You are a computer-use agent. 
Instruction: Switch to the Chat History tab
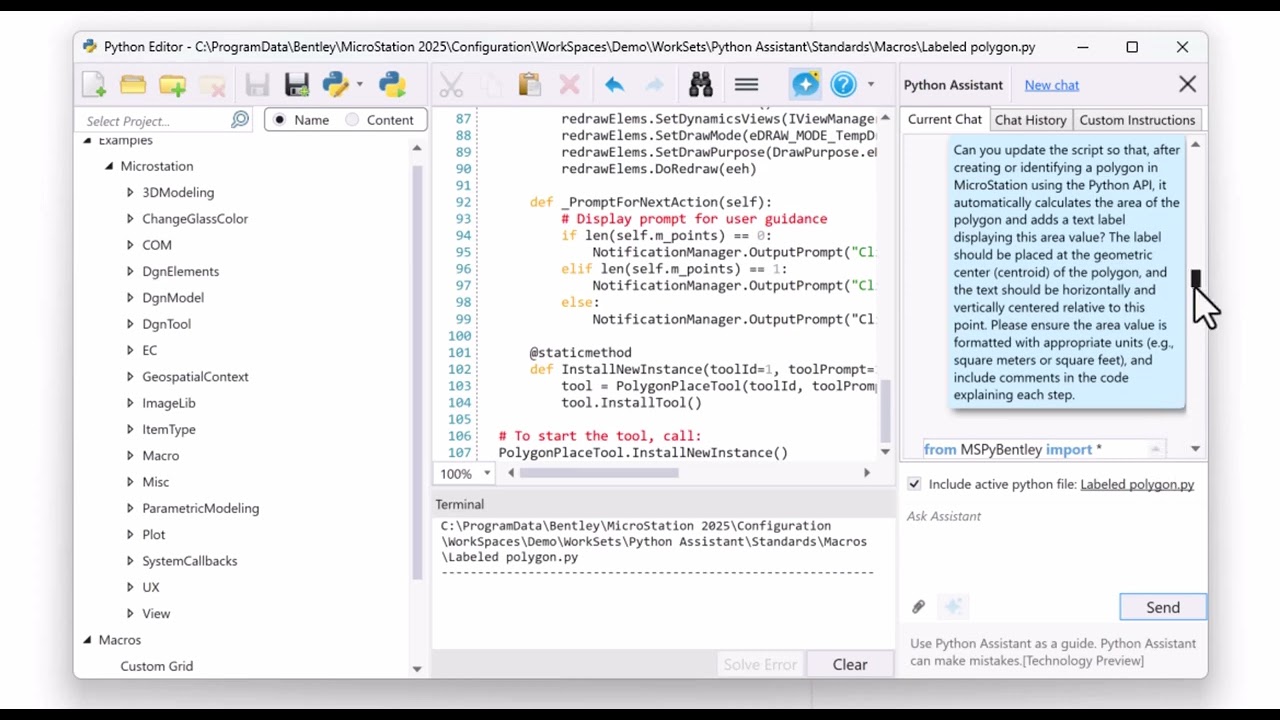point(1030,120)
